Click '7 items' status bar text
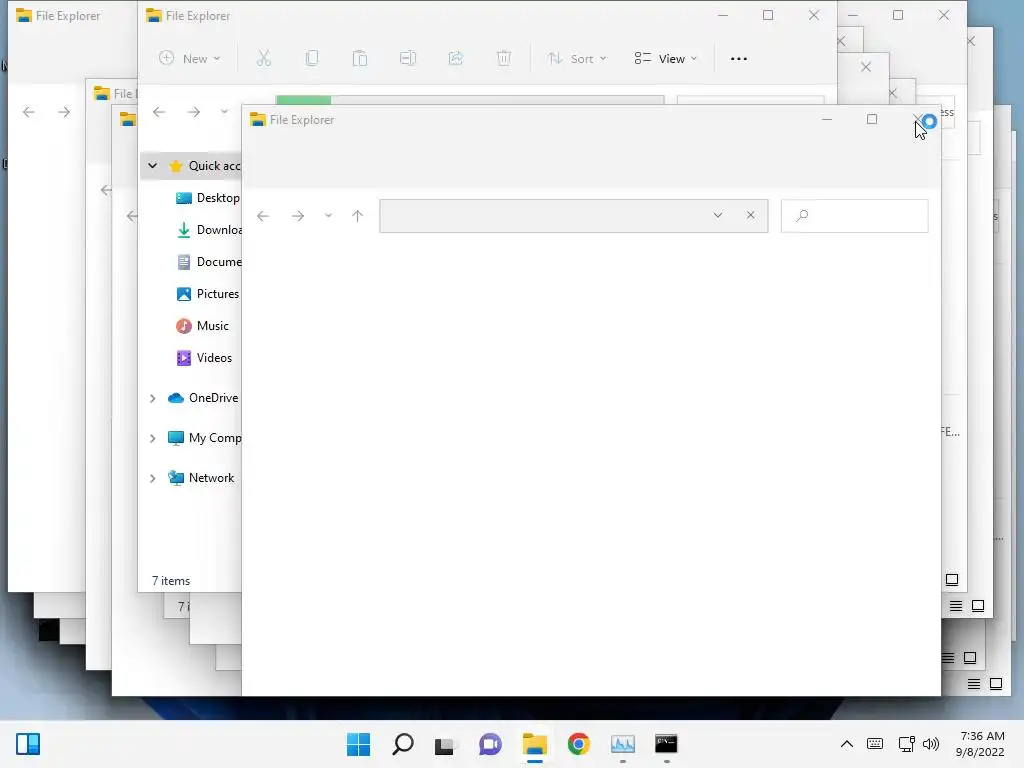The height and width of the screenshot is (768, 1024). click(171, 581)
